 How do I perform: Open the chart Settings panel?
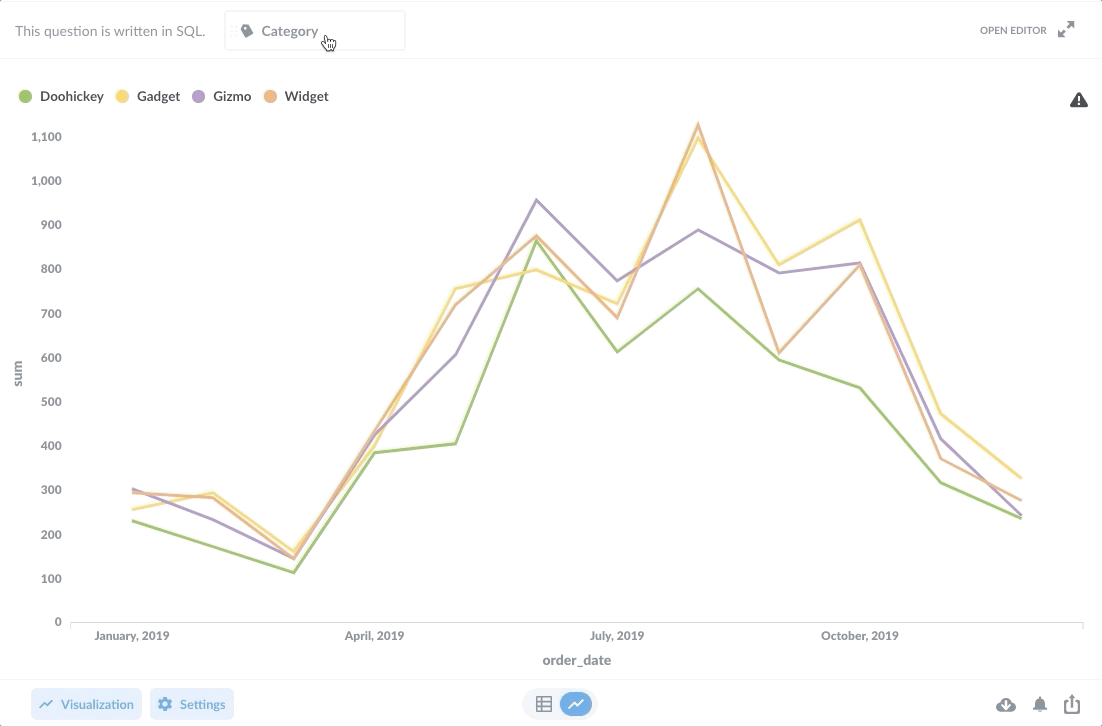(x=192, y=705)
